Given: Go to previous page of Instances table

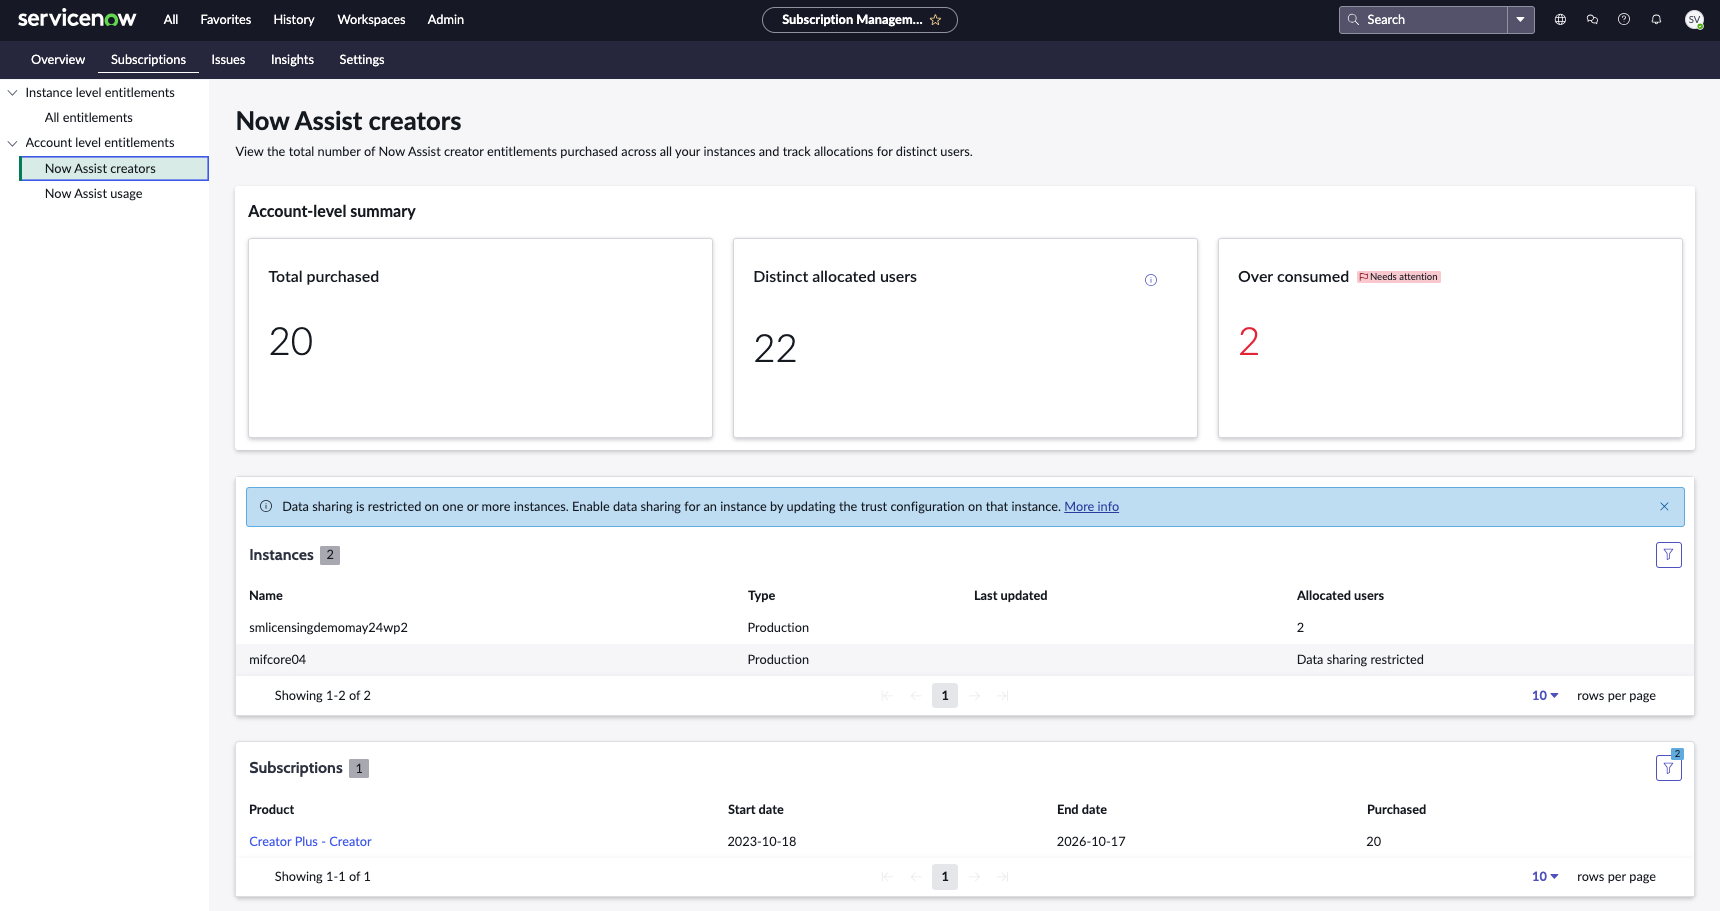Looking at the screenshot, I should point(916,696).
